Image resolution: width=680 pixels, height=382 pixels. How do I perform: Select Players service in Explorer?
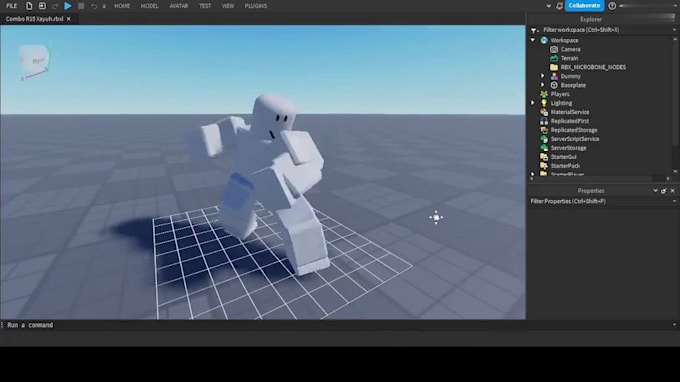(560, 94)
